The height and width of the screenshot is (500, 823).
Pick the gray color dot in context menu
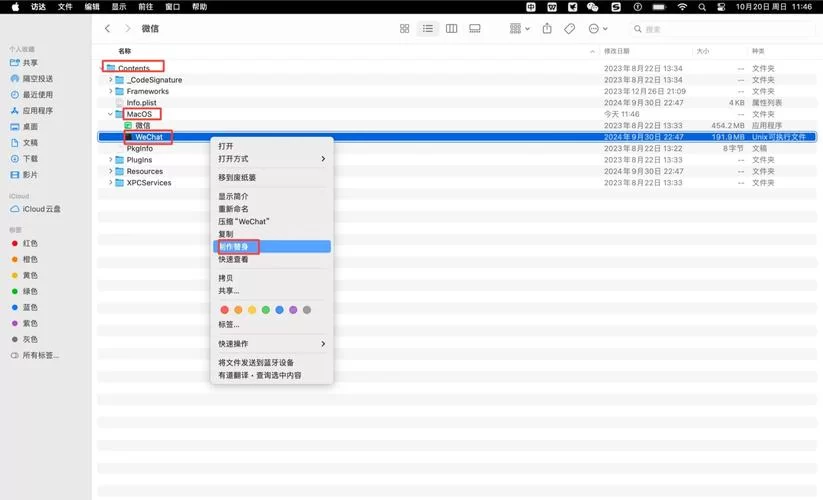307,310
